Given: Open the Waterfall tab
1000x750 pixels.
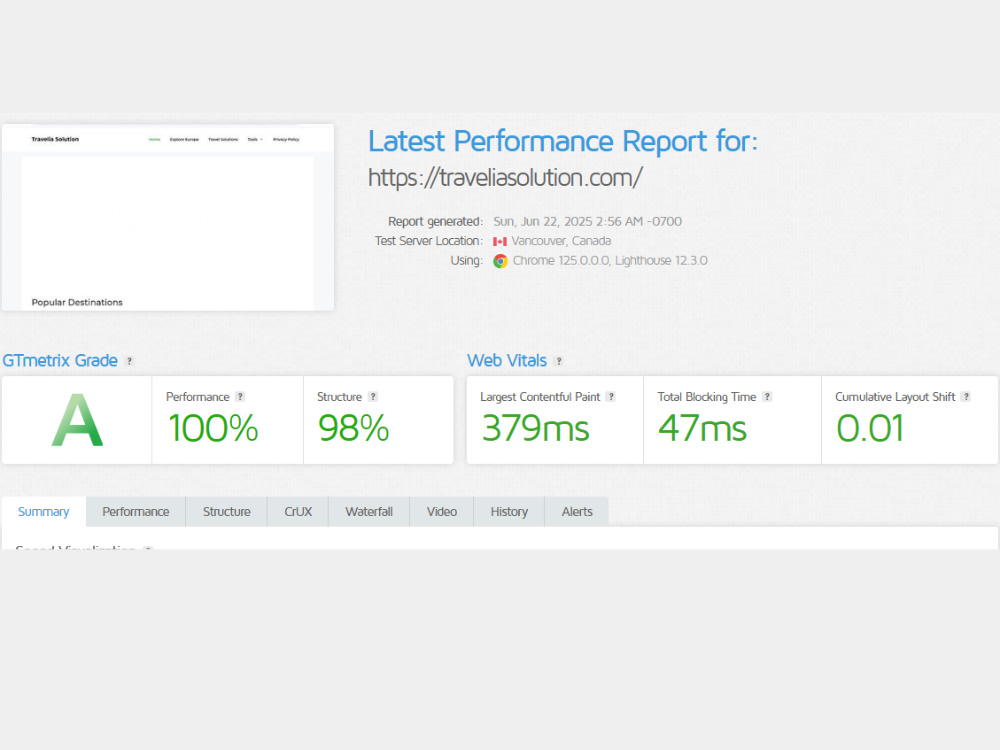Looking at the screenshot, I should tap(369, 511).
